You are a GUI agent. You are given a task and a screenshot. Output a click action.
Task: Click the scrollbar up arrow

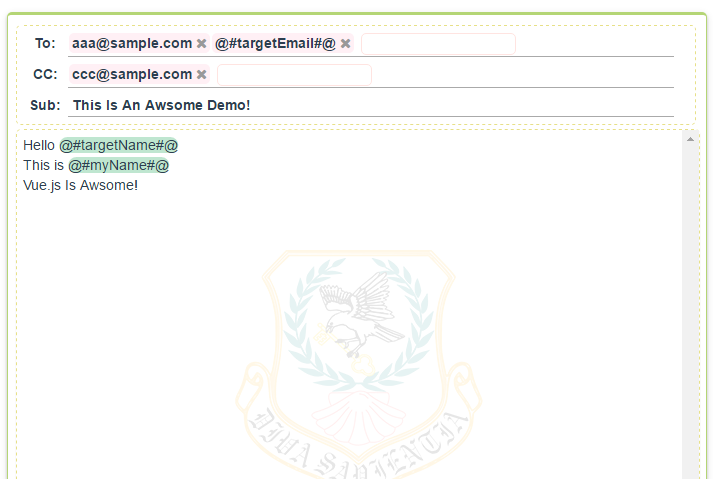(x=690, y=139)
